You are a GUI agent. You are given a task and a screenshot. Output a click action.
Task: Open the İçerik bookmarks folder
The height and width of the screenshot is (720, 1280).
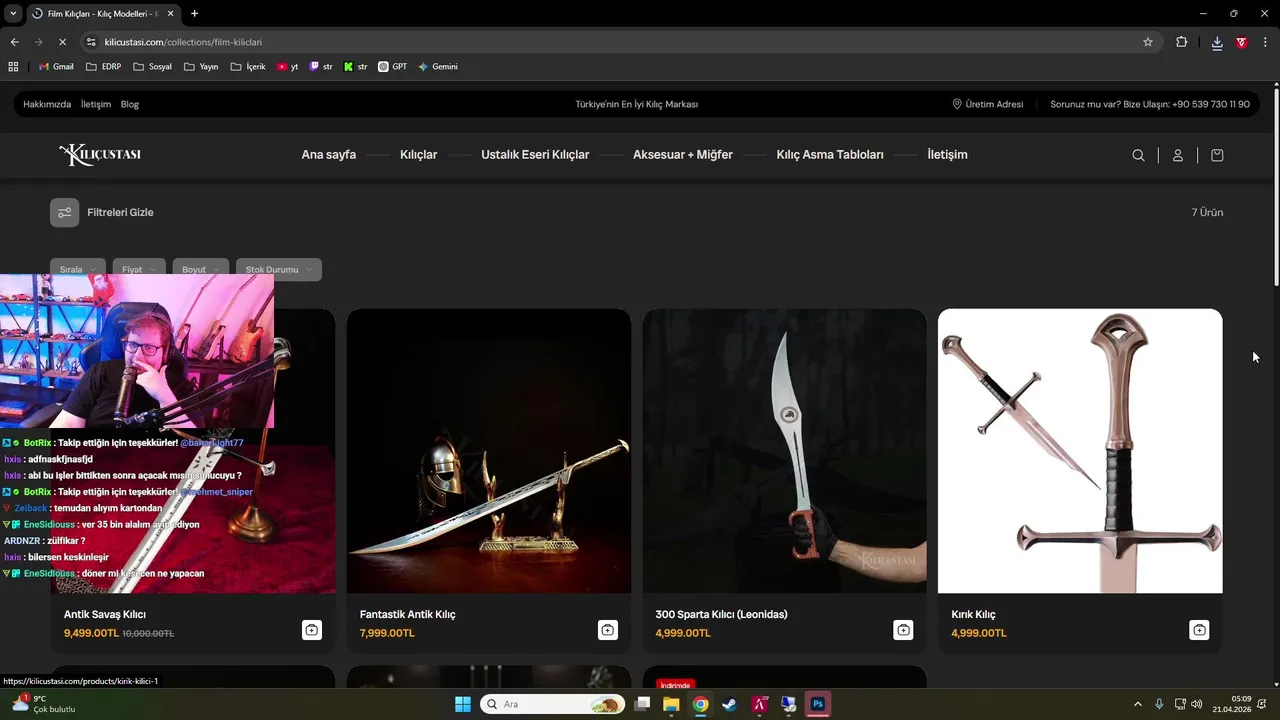click(x=248, y=67)
